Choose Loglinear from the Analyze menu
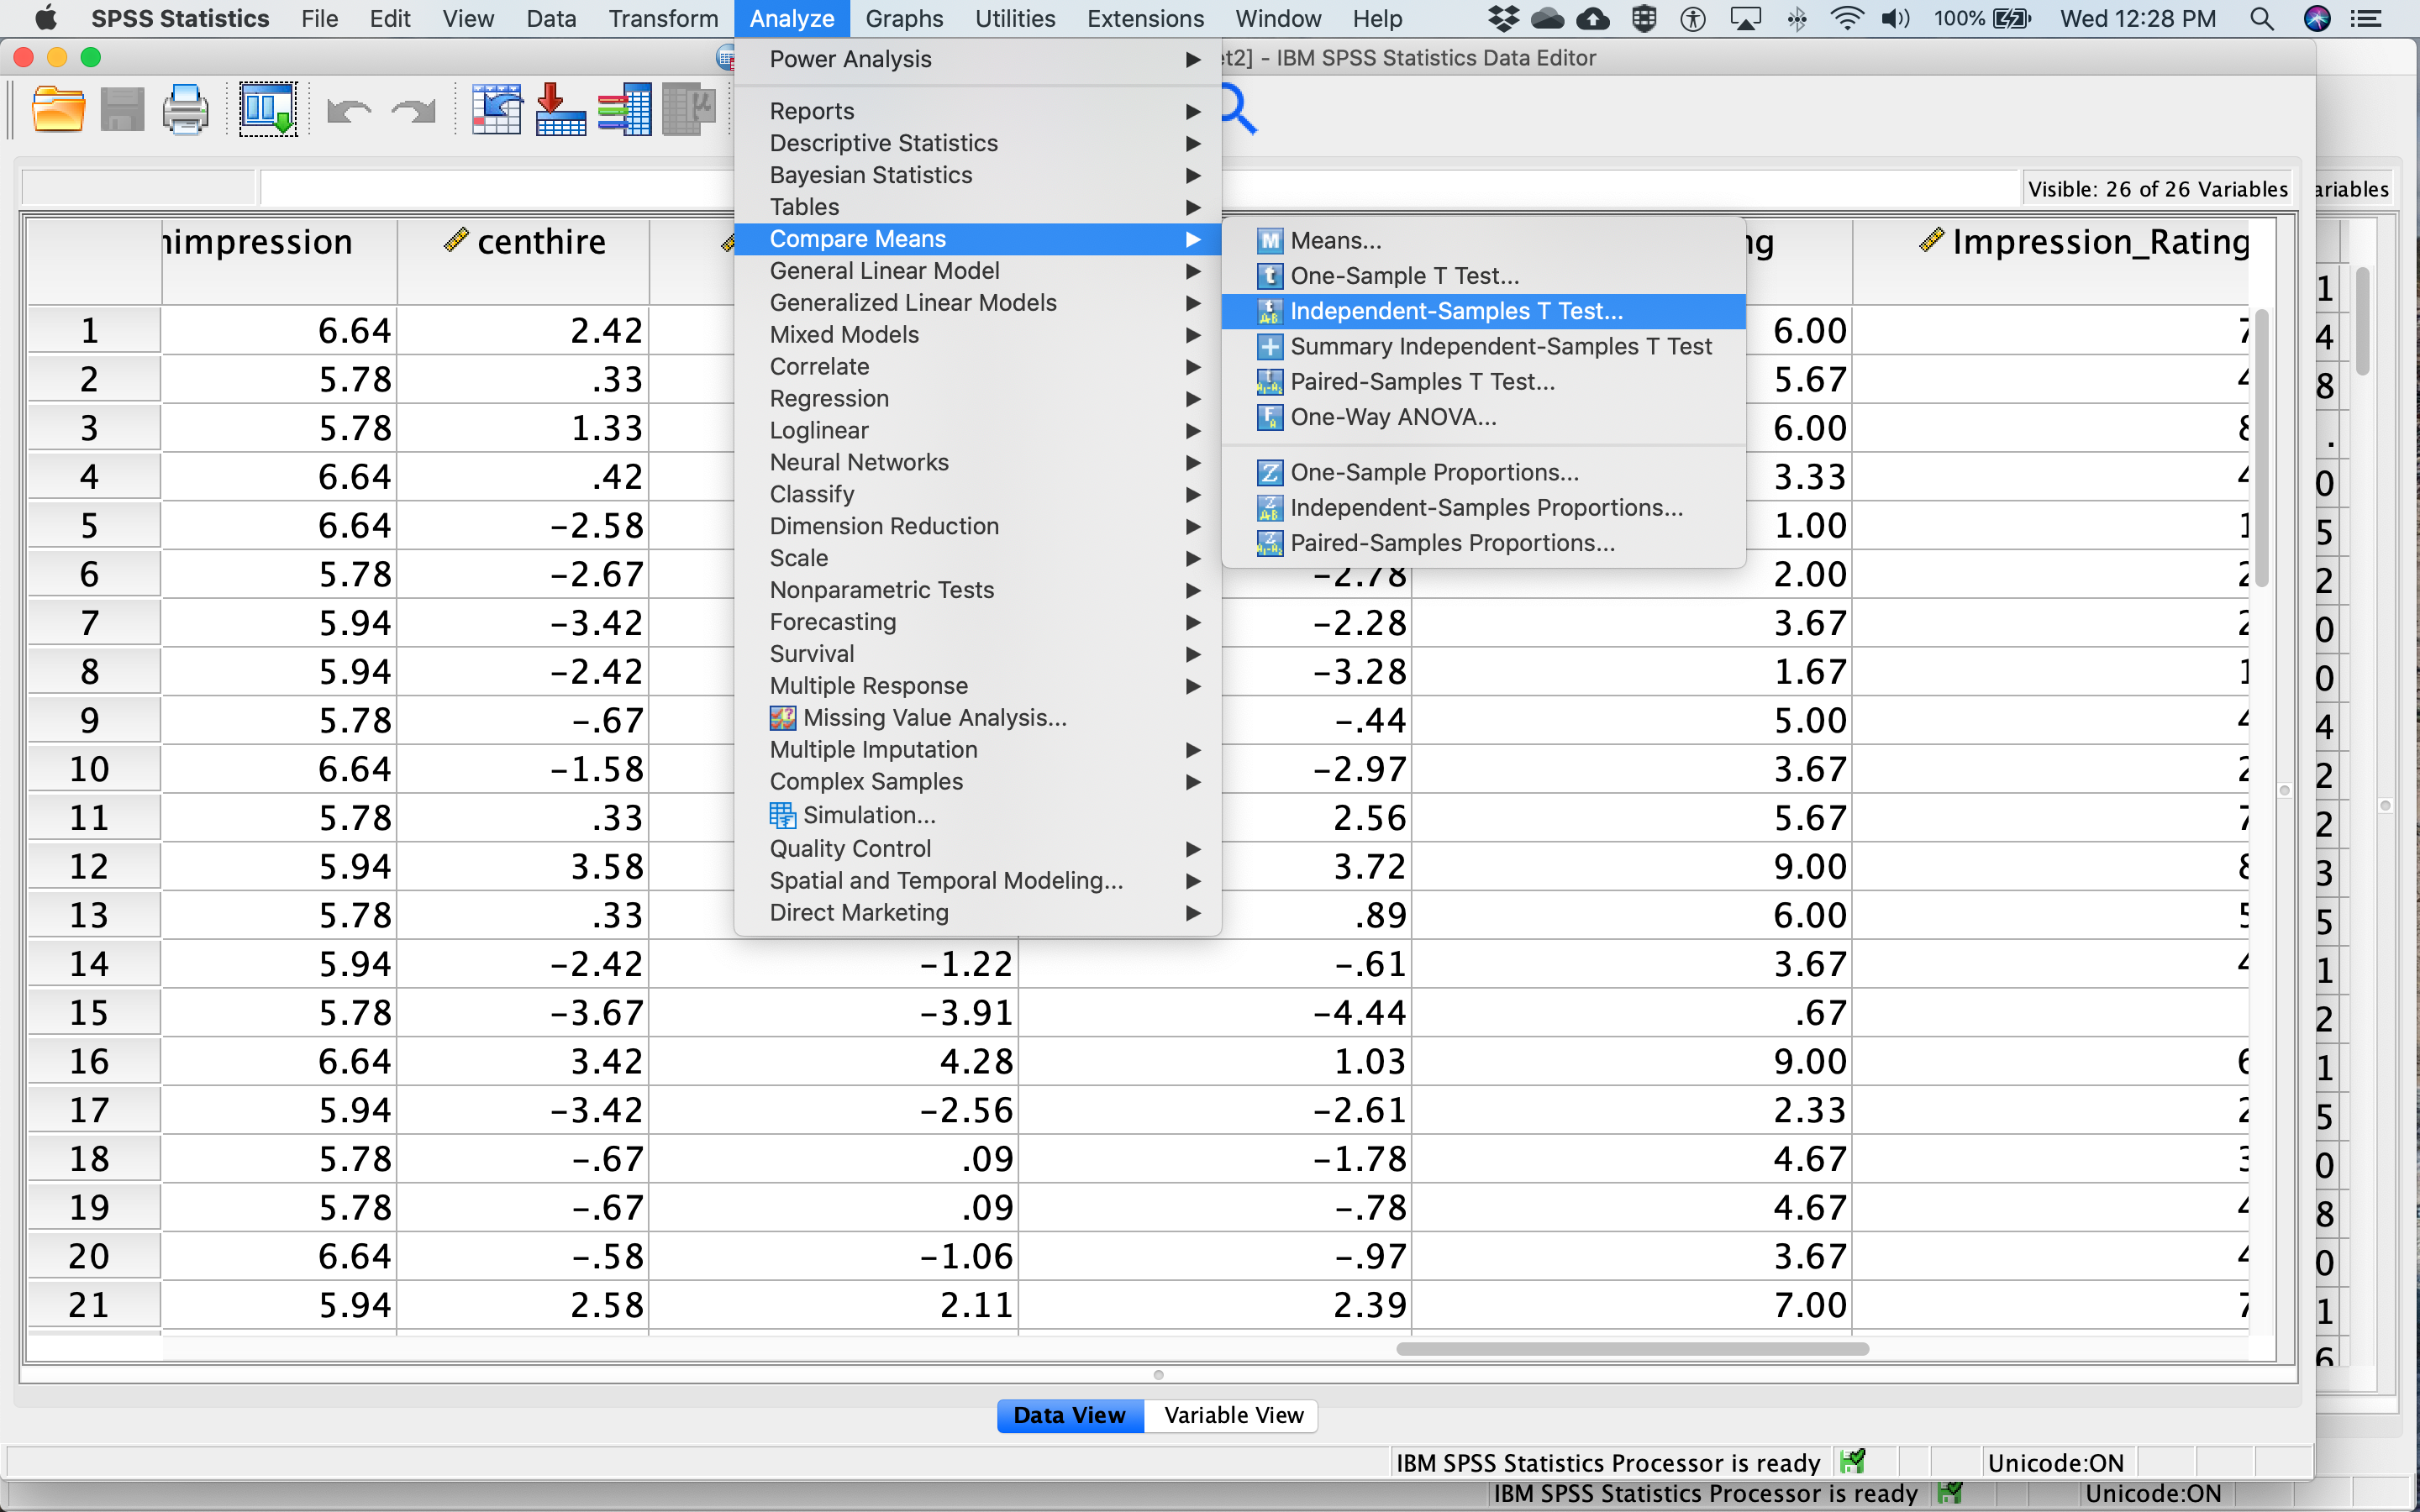This screenshot has height=1512, width=2420. [977, 431]
